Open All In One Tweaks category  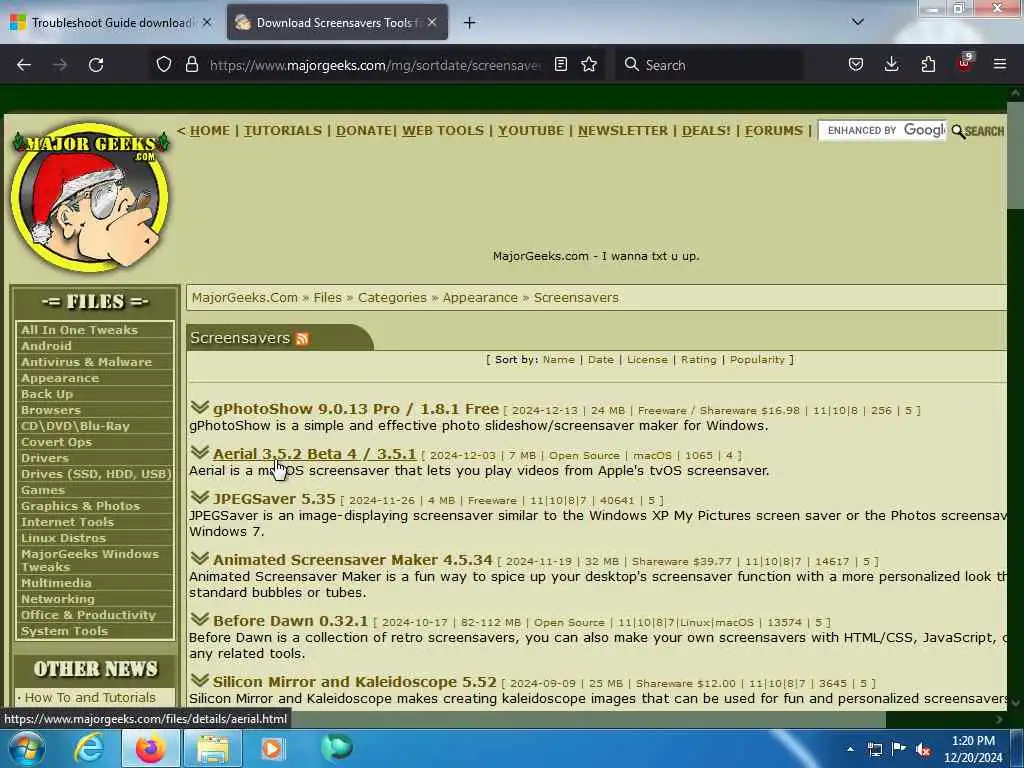(79, 330)
